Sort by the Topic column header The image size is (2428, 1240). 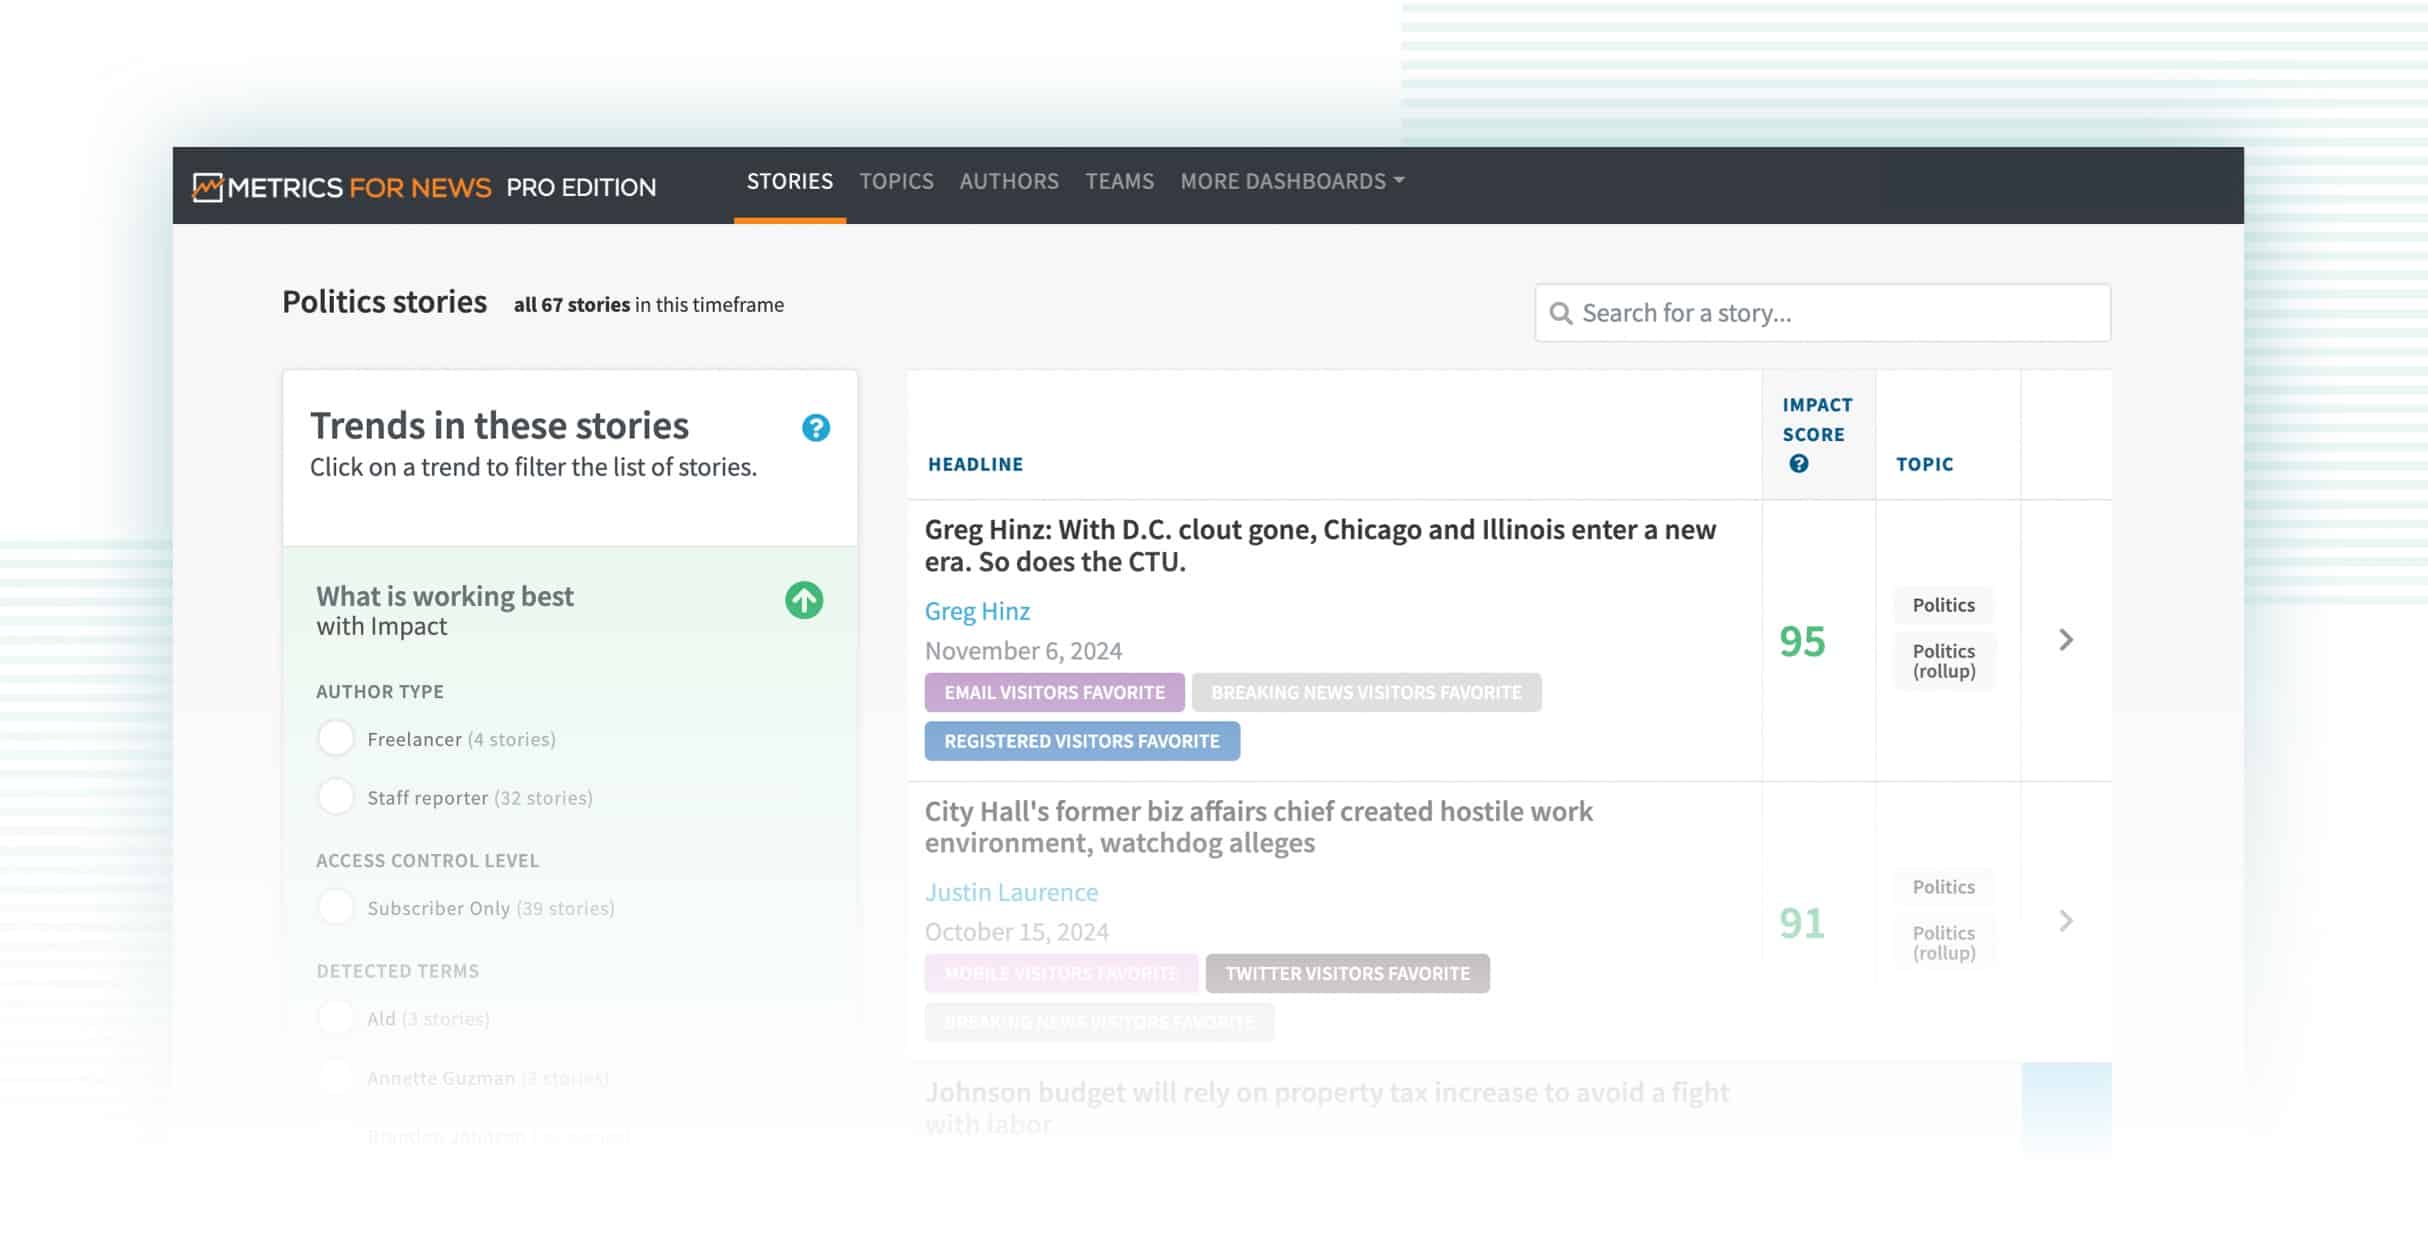coord(1924,464)
